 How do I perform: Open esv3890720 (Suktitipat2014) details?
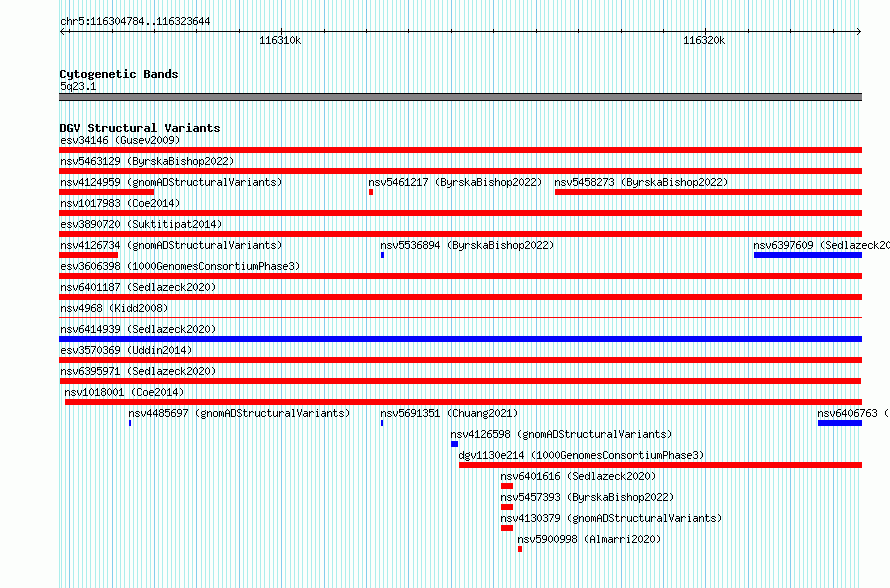point(141,224)
